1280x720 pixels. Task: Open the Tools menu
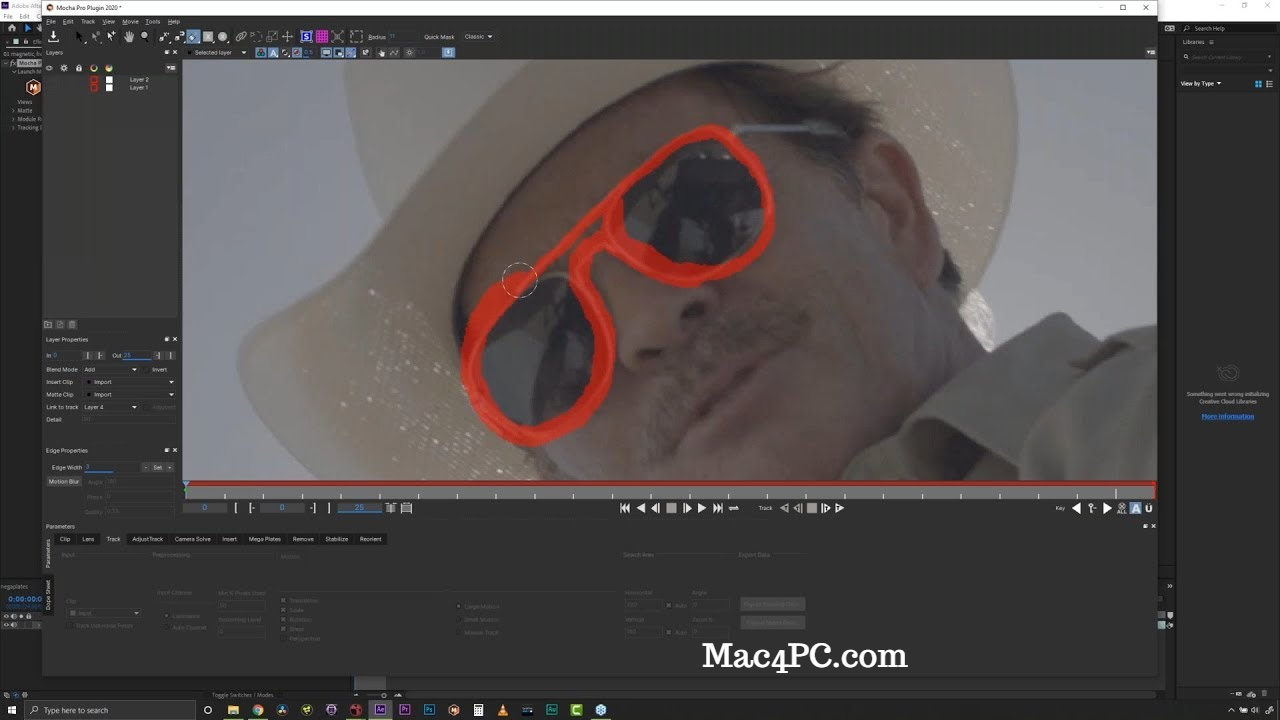point(152,21)
